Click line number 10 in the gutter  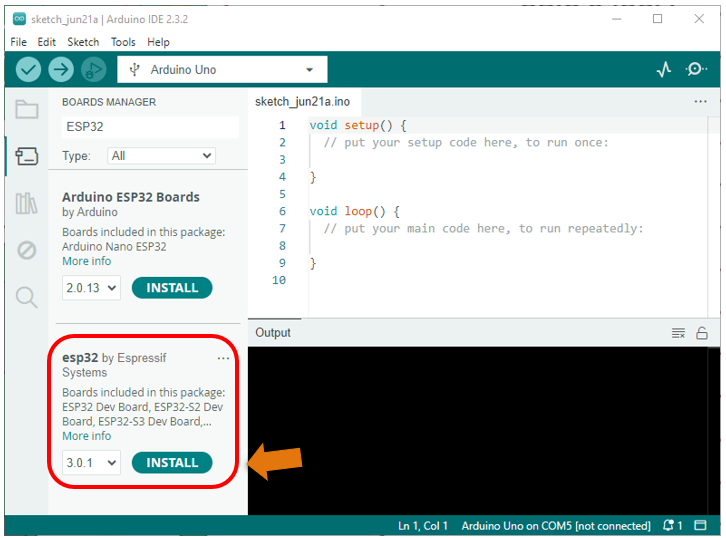click(x=279, y=280)
